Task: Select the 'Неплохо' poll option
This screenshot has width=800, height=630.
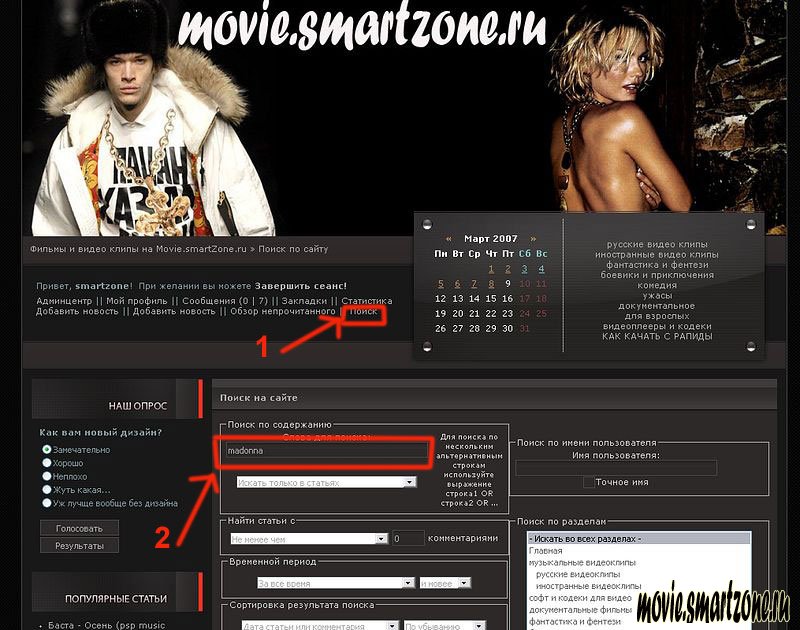Action: pyautogui.click(x=47, y=476)
